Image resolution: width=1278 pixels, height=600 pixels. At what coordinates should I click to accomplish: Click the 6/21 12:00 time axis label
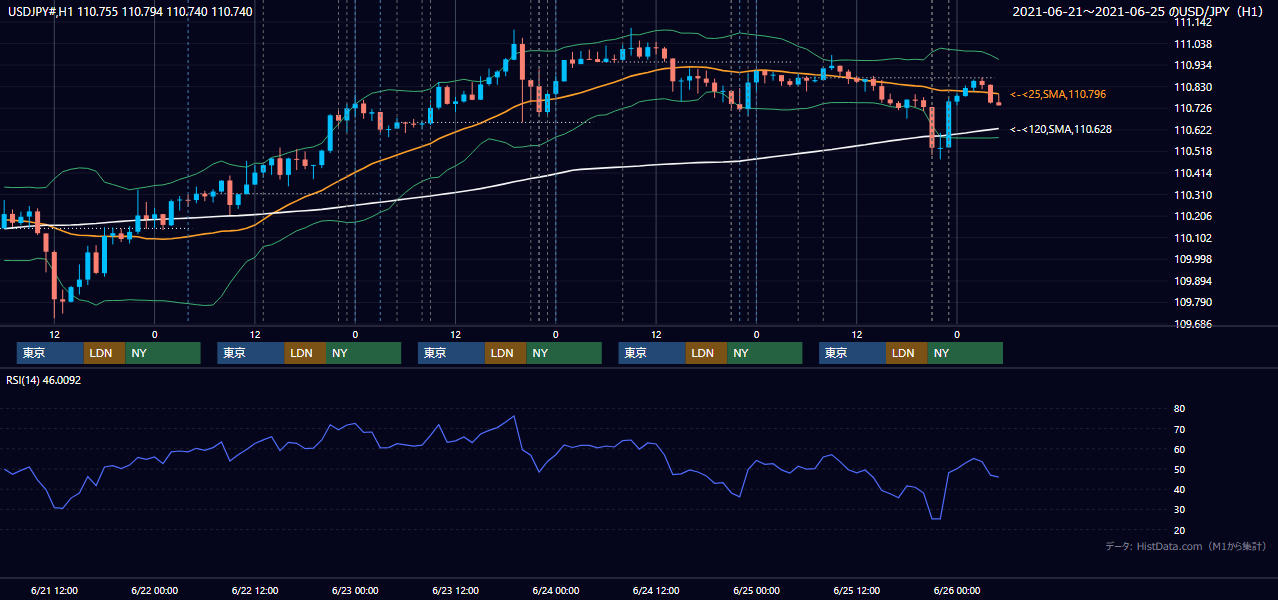pyautogui.click(x=55, y=591)
